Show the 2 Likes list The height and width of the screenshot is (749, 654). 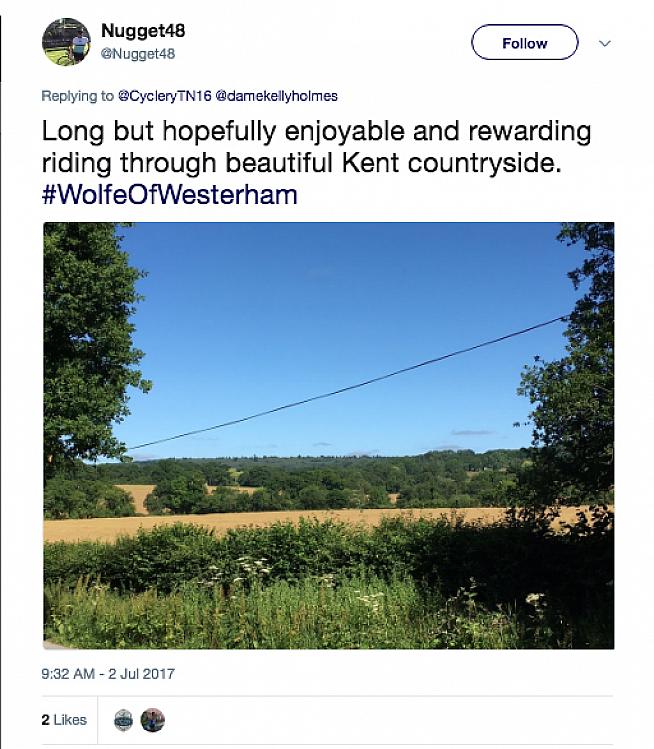click(x=64, y=720)
